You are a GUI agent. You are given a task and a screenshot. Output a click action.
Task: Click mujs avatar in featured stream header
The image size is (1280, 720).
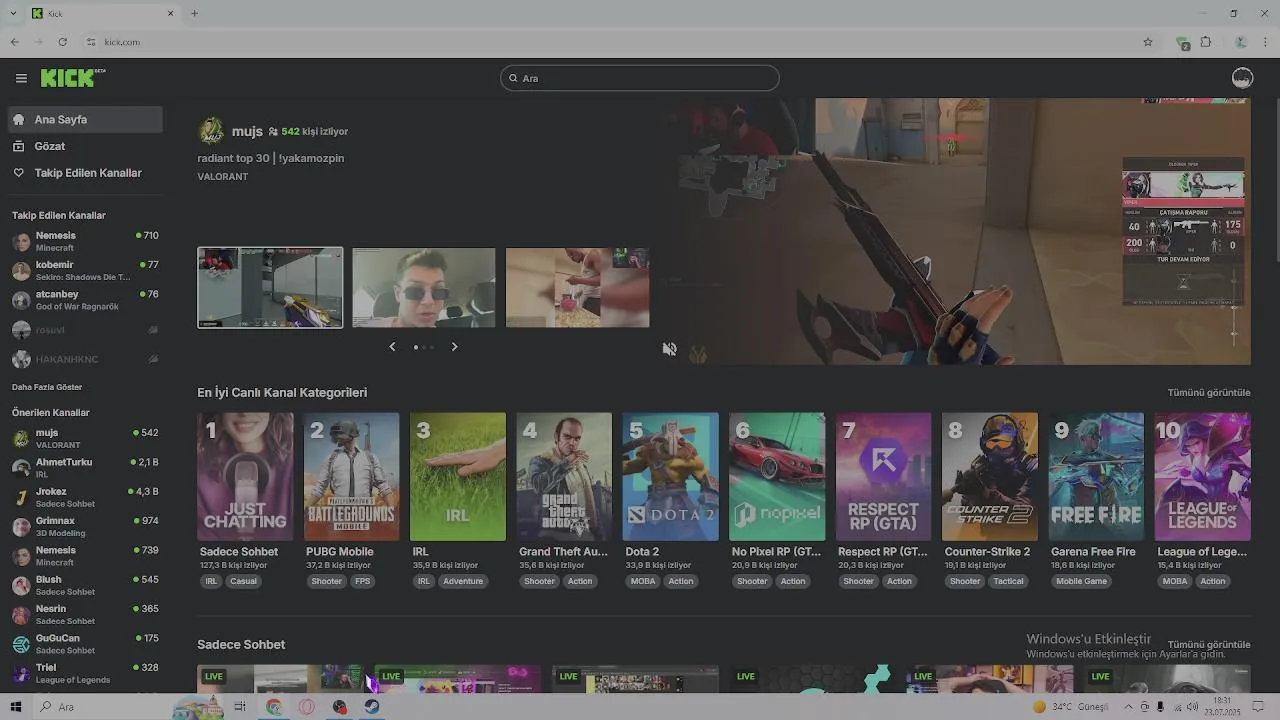(x=211, y=131)
